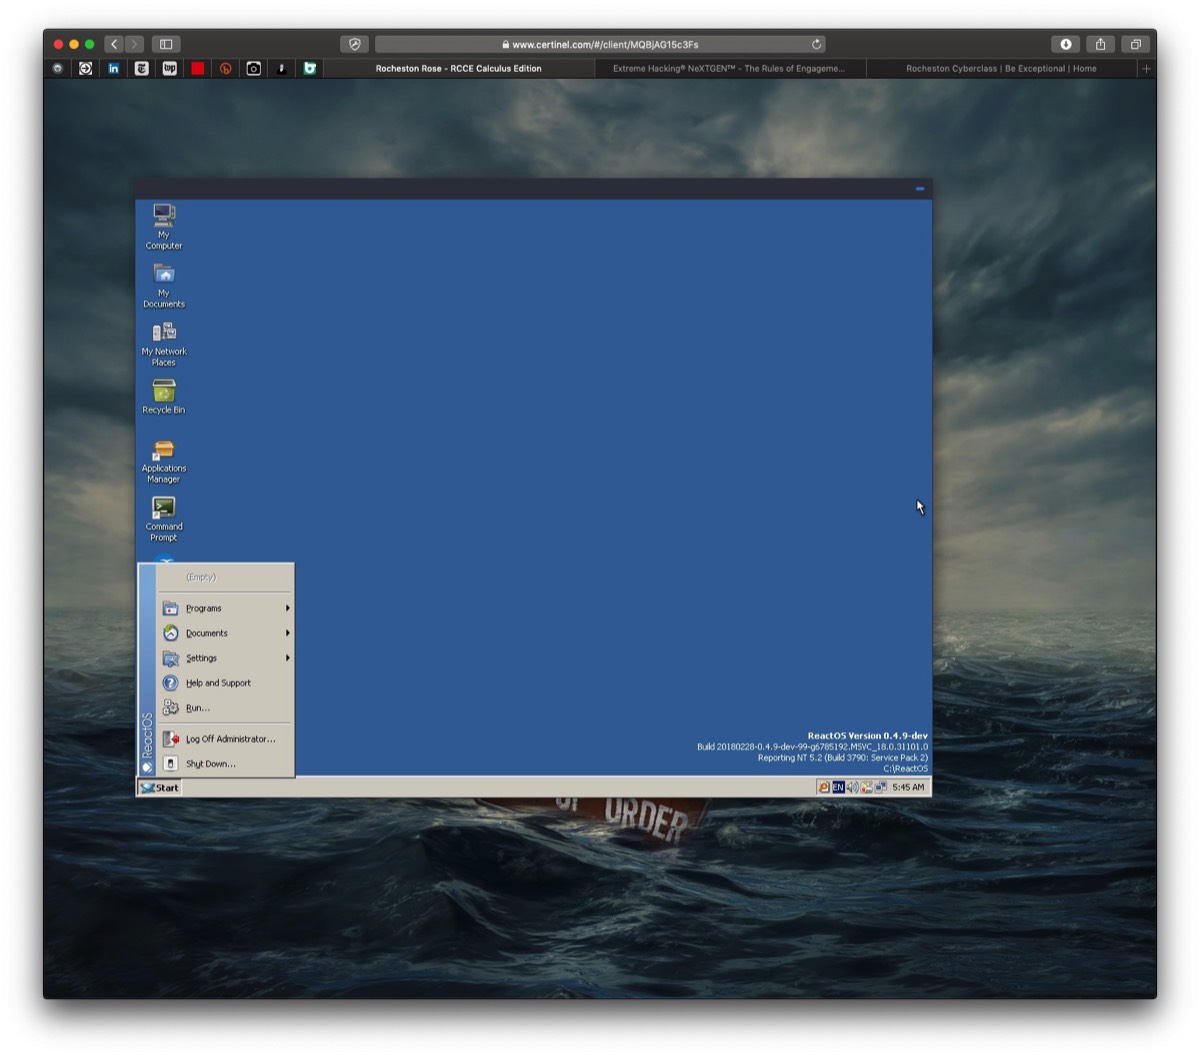Switch to the Rocheston Cyberclass Home tab
This screenshot has height=1056, width=1200.
tap(1001, 69)
